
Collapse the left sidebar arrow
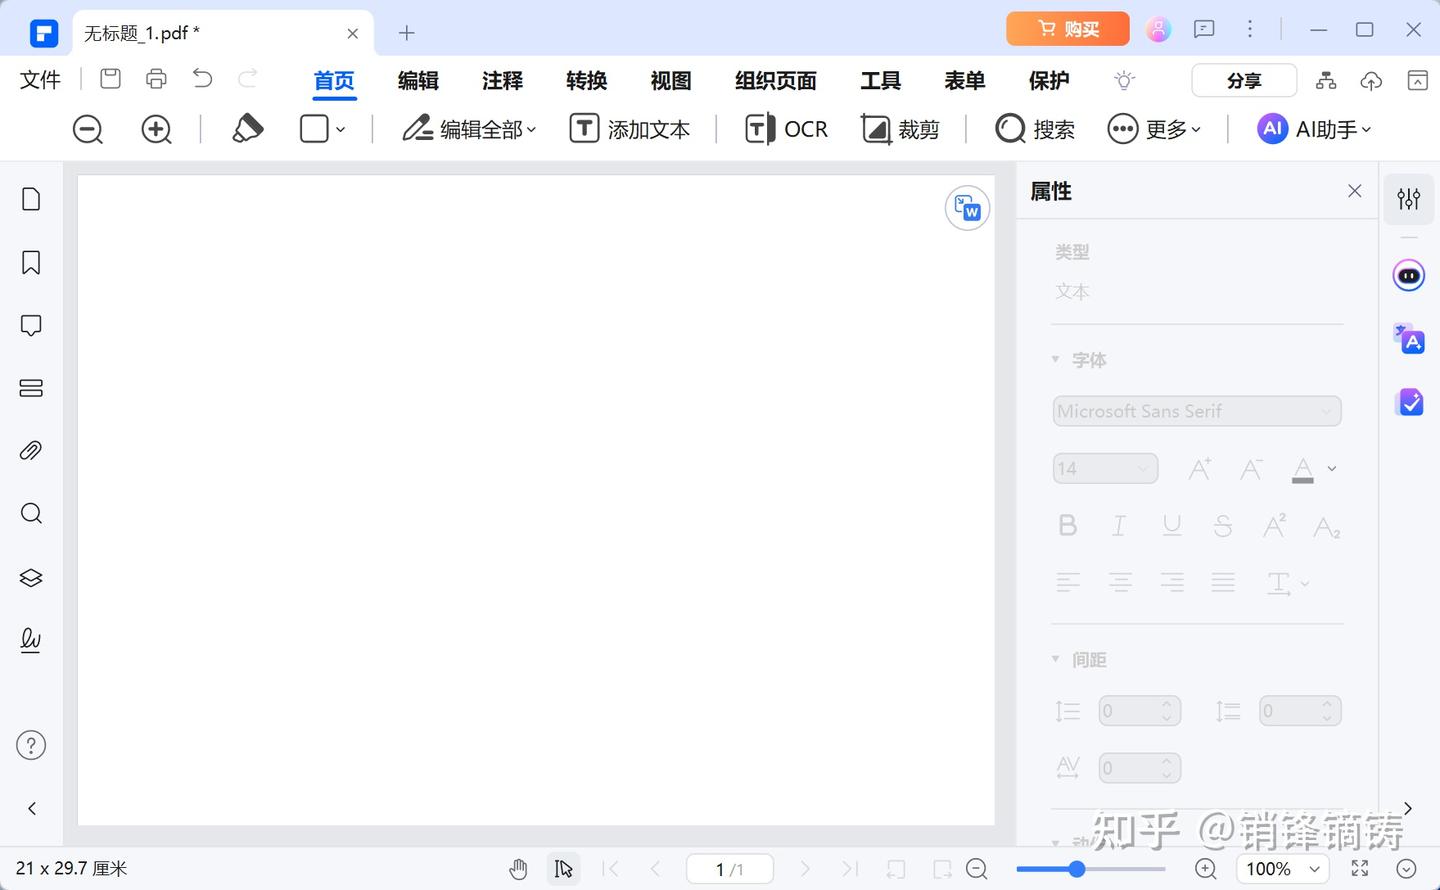pyautogui.click(x=32, y=808)
